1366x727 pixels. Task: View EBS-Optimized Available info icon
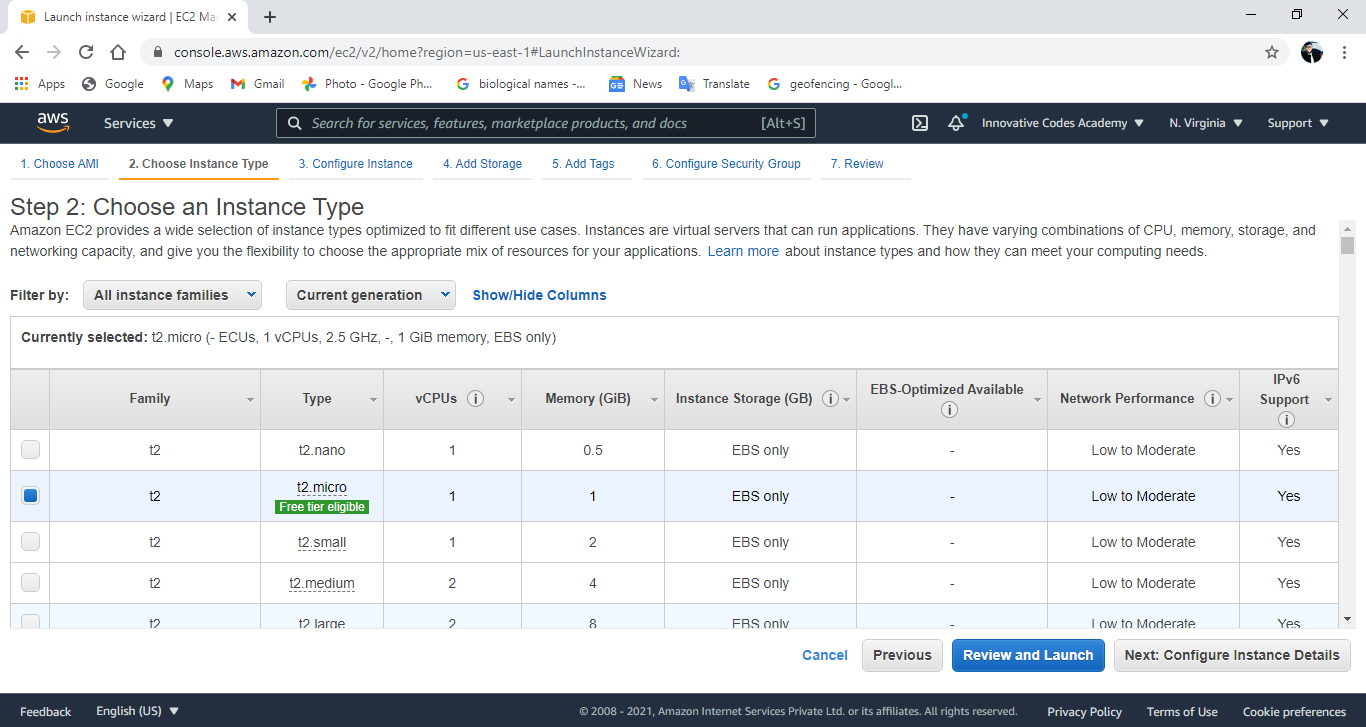pyautogui.click(x=948, y=409)
